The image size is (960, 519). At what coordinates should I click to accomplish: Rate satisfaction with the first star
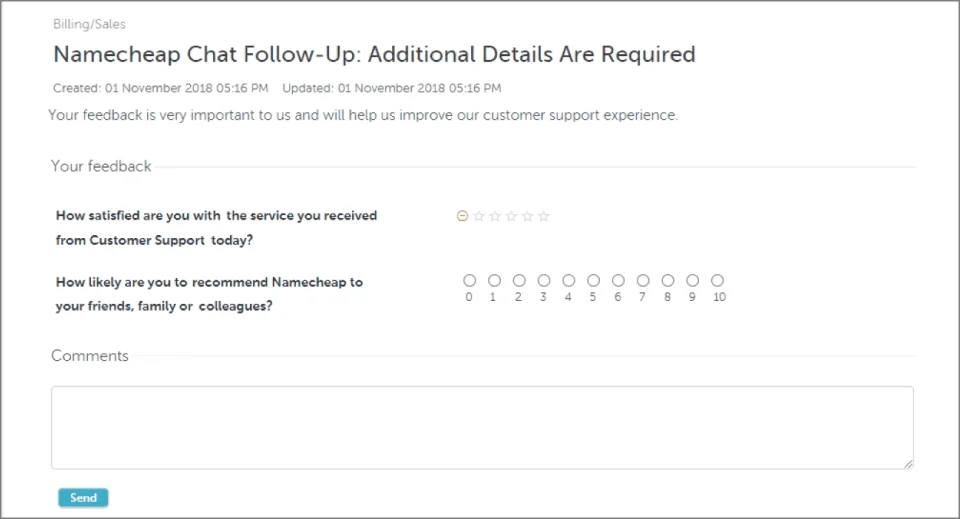point(478,216)
